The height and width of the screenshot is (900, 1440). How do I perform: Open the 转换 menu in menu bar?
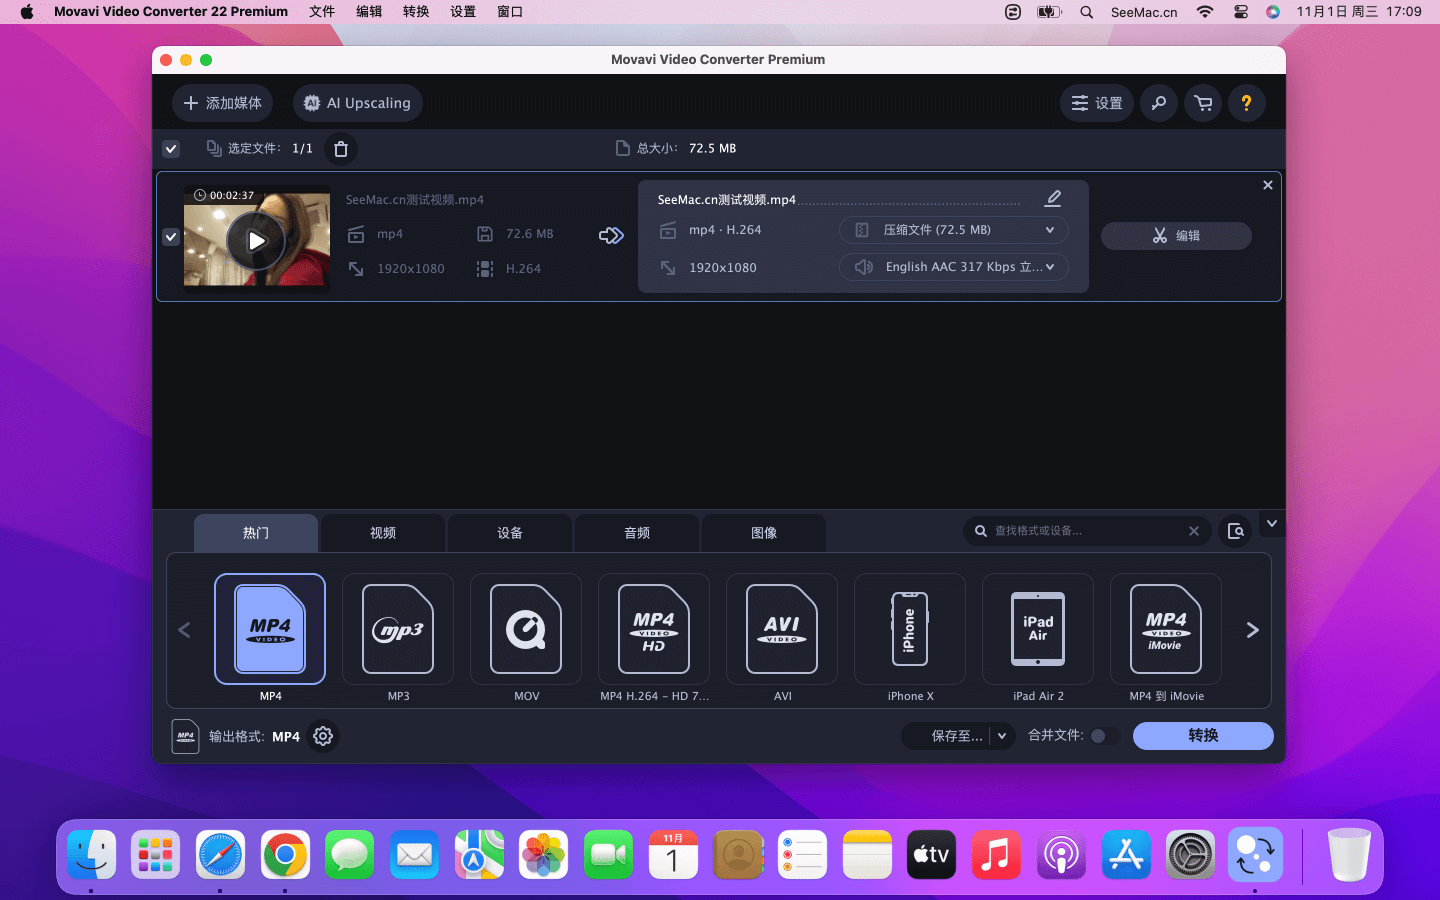pos(416,12)
